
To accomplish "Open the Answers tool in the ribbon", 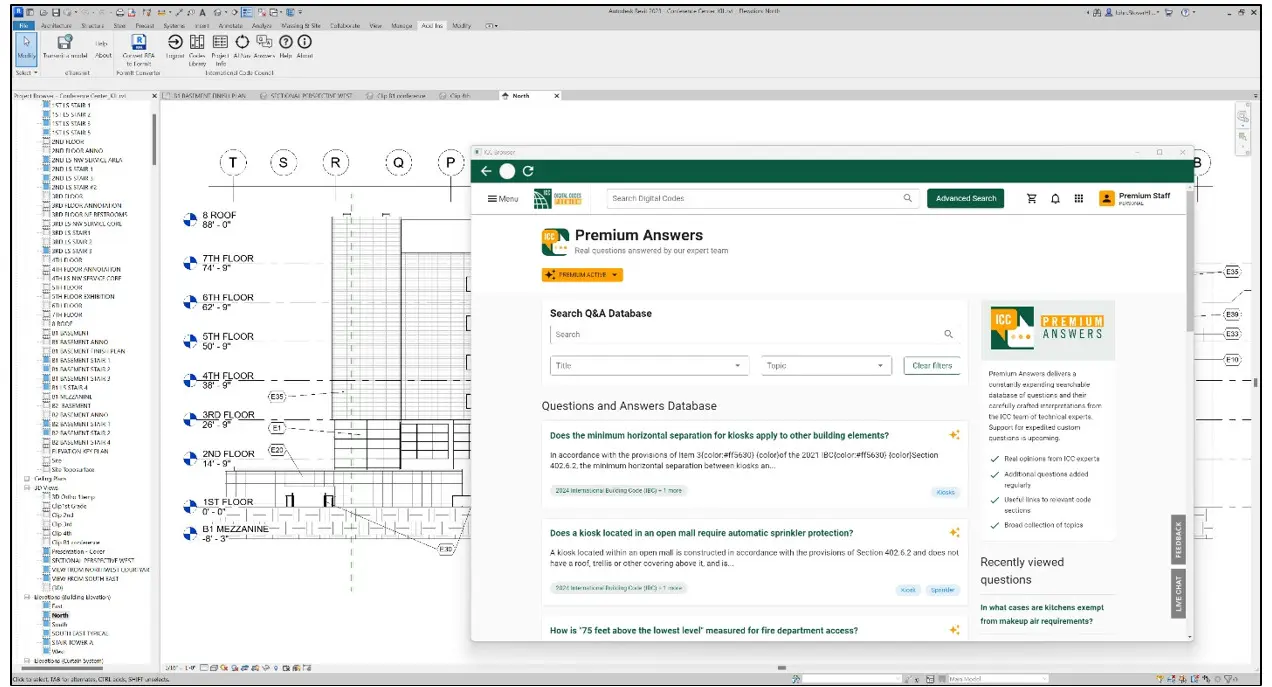I will 265,42.
